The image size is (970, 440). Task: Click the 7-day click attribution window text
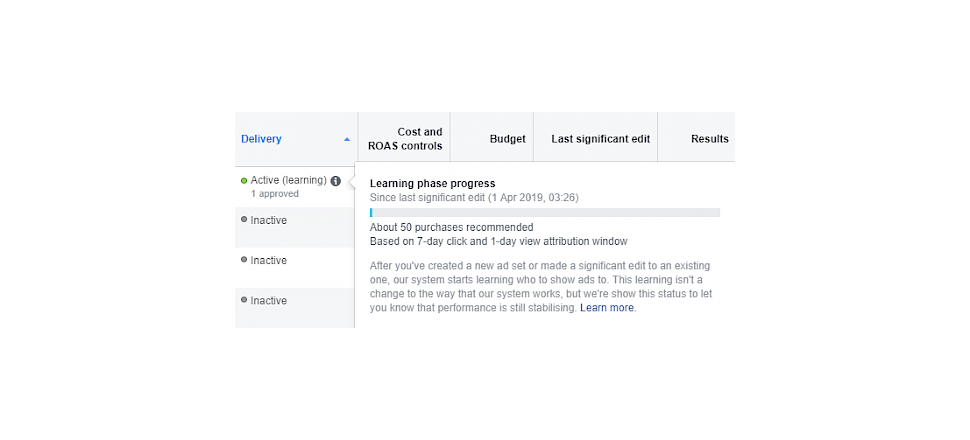(499, 241)
